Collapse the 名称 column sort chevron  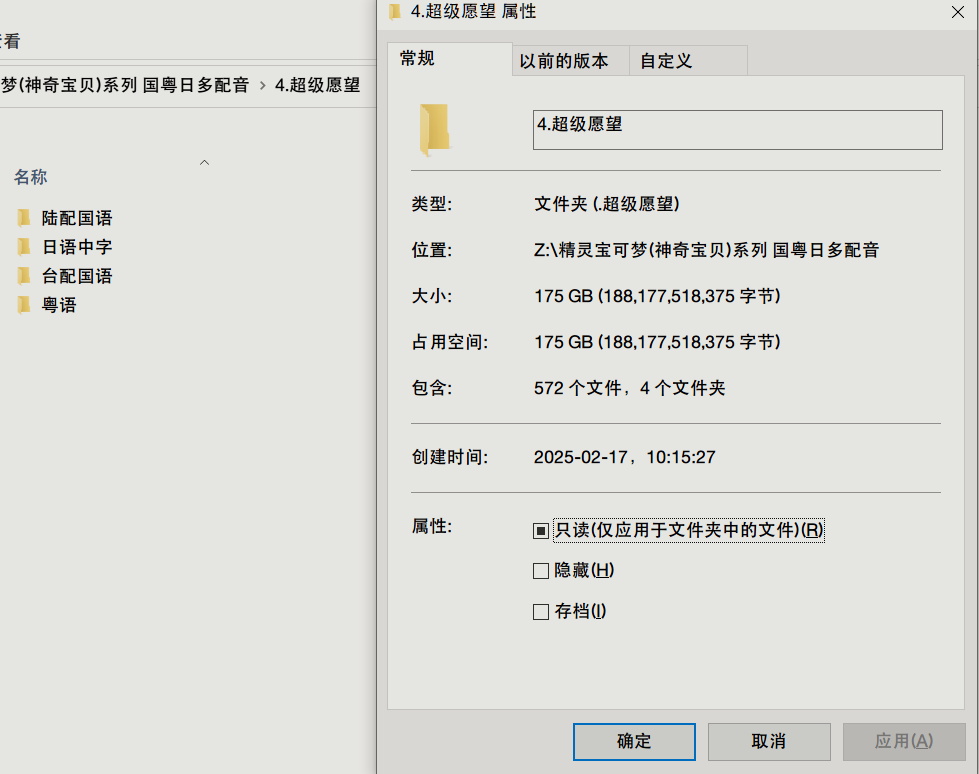tap(204, 161)
